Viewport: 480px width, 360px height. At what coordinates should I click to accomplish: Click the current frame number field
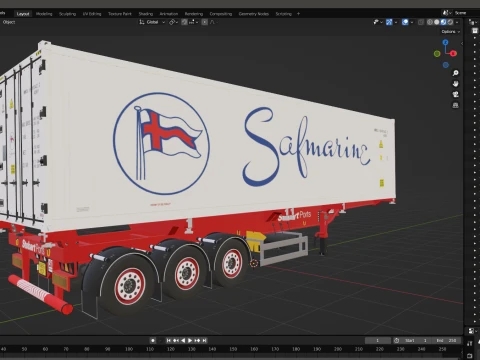click(378, 340)
